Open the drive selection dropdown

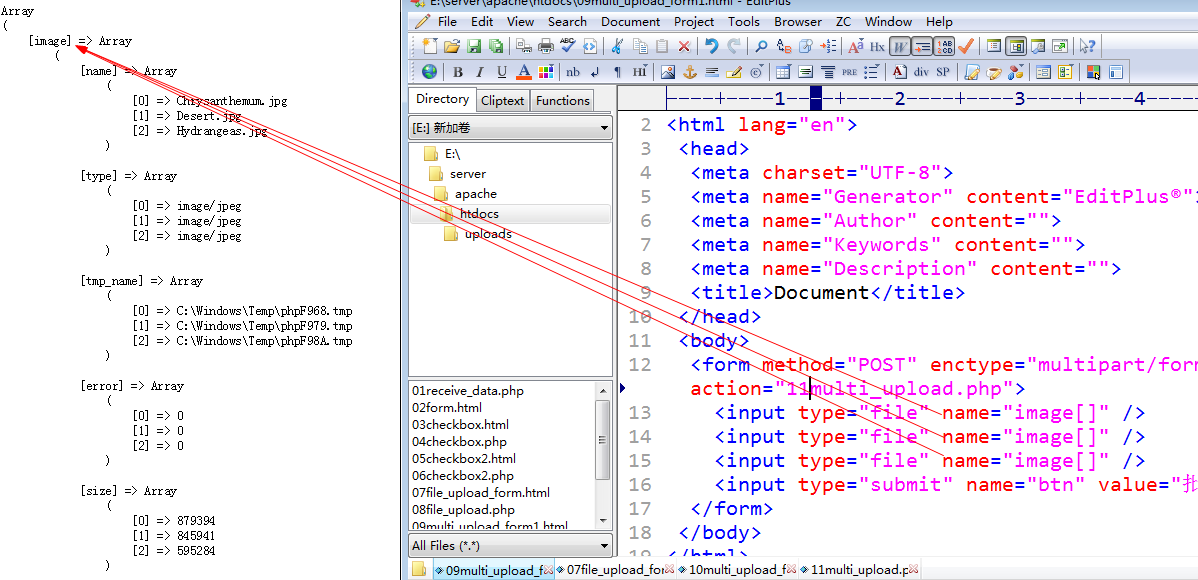point(510,128)
